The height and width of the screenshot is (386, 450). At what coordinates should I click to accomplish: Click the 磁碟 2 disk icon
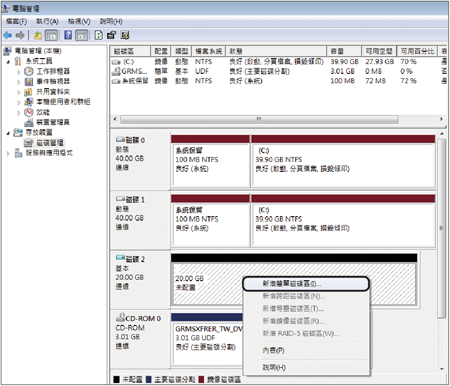120,258
